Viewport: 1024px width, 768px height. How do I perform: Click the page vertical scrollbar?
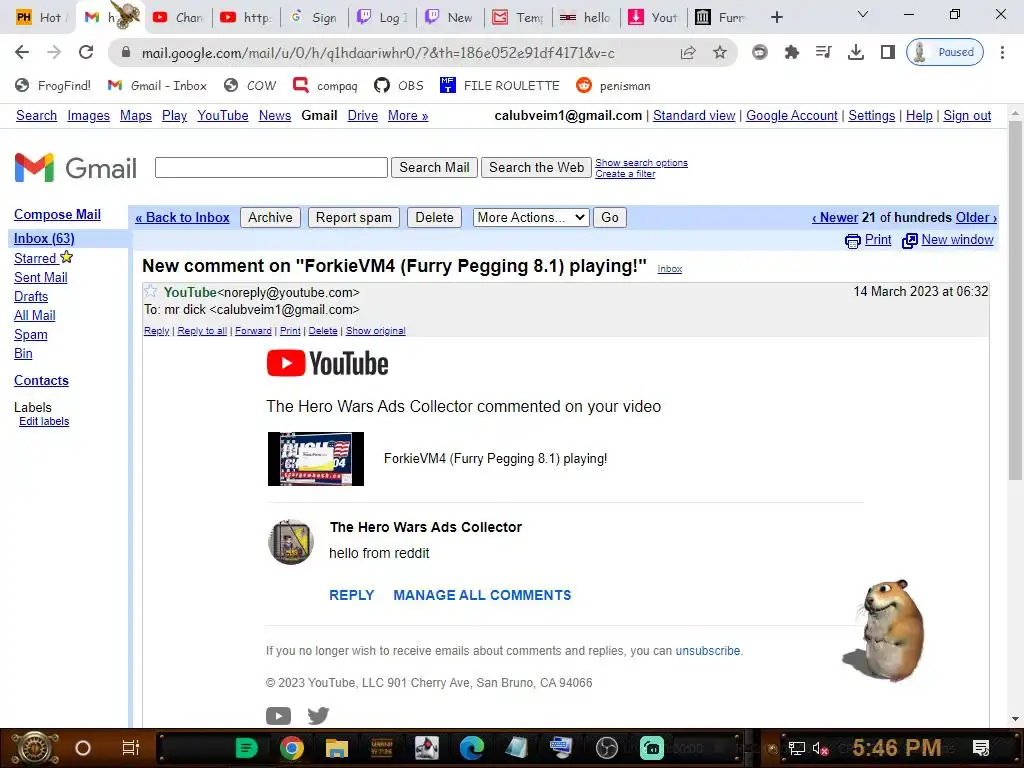[x=1015, y=300]
